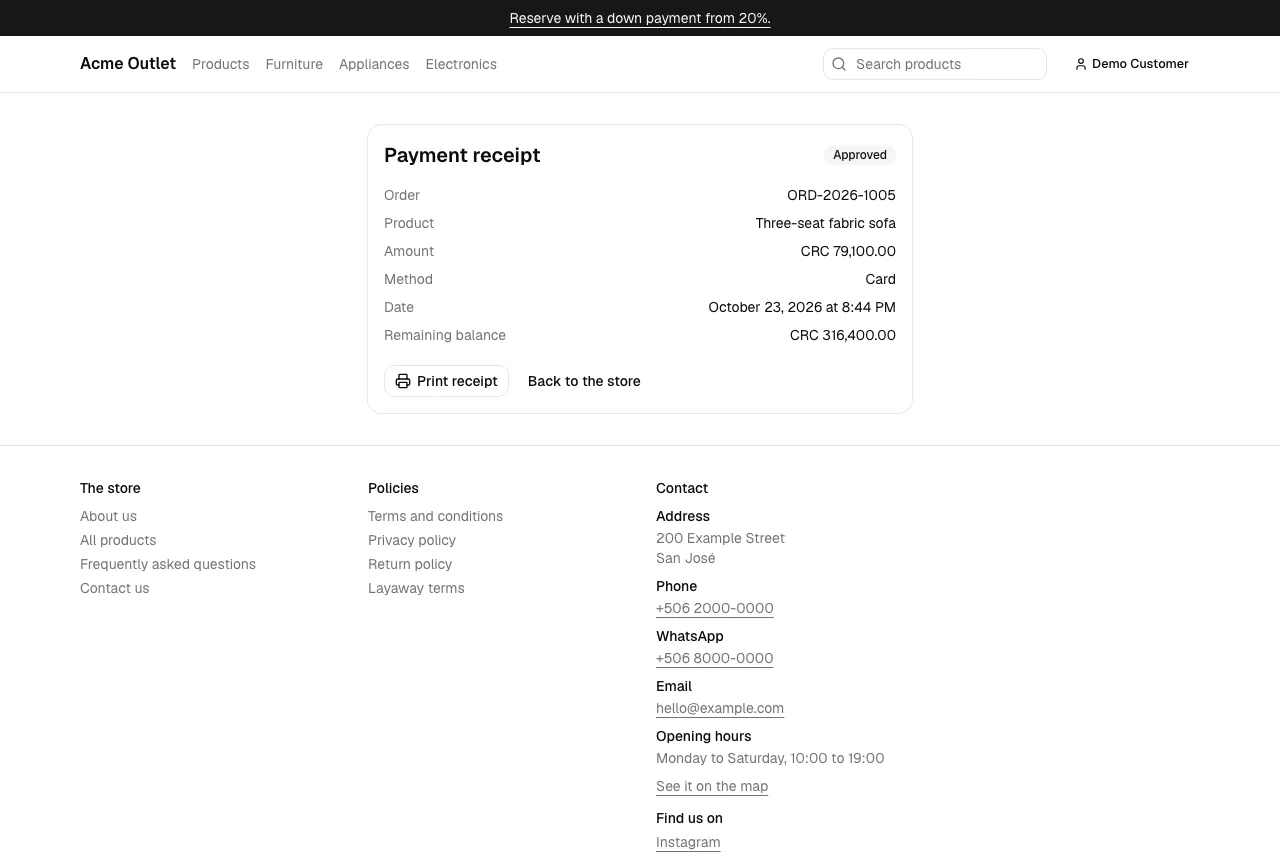Screen dimensions: 1280x860
Task: Go to Furniture category
Action: click(294, 64)
